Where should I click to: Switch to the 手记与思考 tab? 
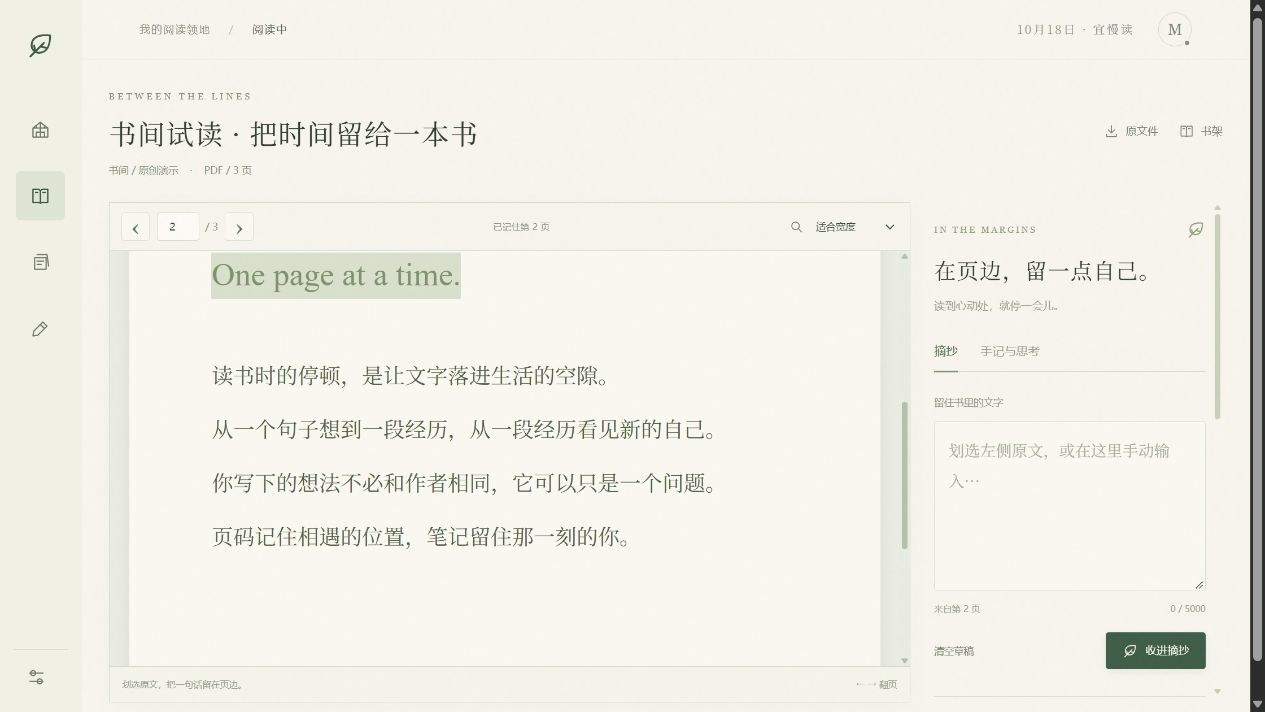coord(1010,351)
